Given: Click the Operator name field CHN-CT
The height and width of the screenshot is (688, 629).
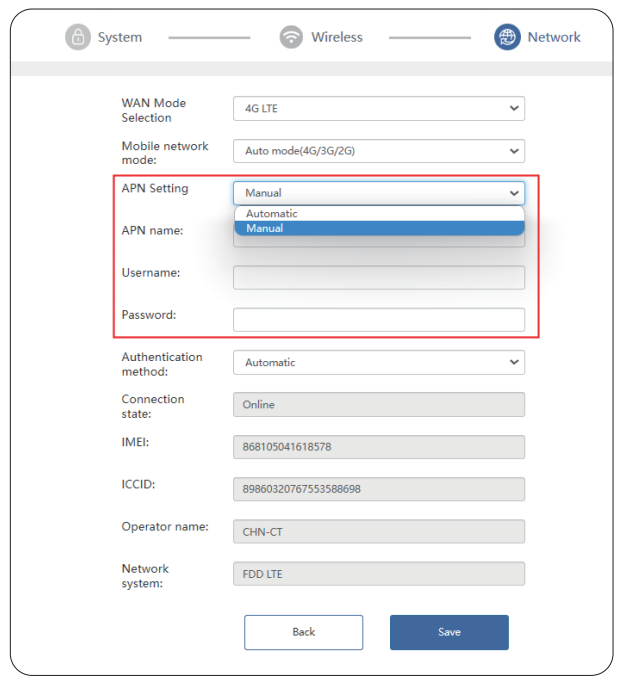Looking at the screenshot, I should [378, 531].
